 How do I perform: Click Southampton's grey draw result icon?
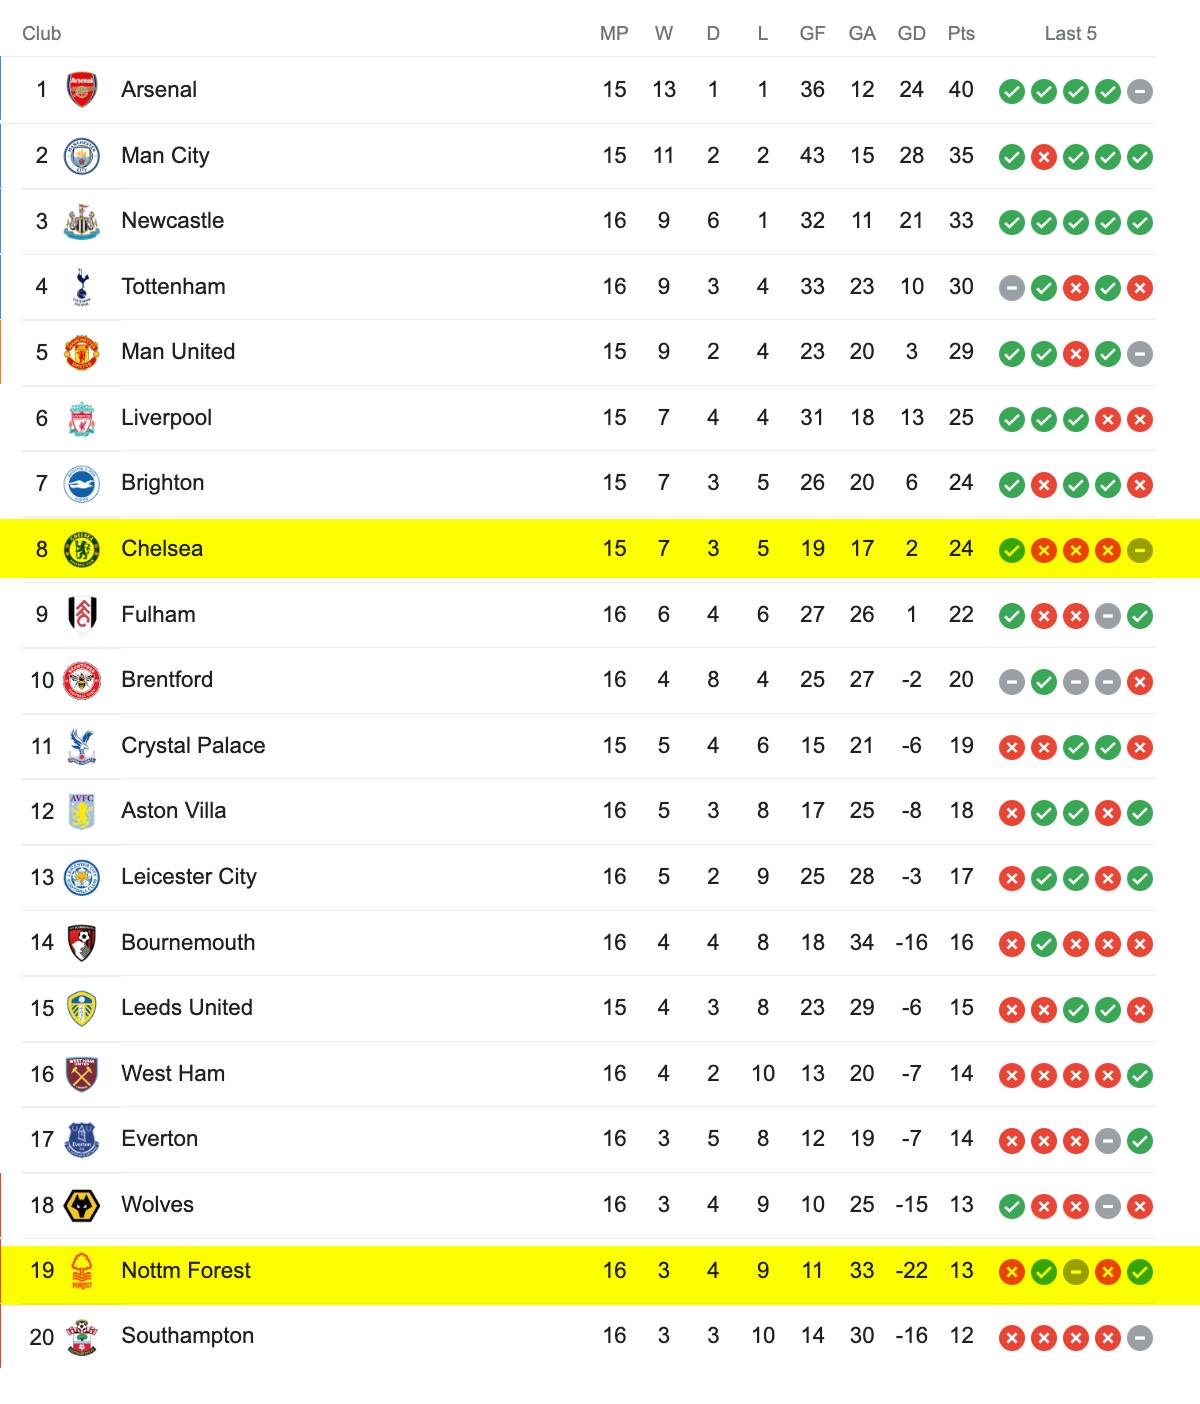(1140, 1338)
